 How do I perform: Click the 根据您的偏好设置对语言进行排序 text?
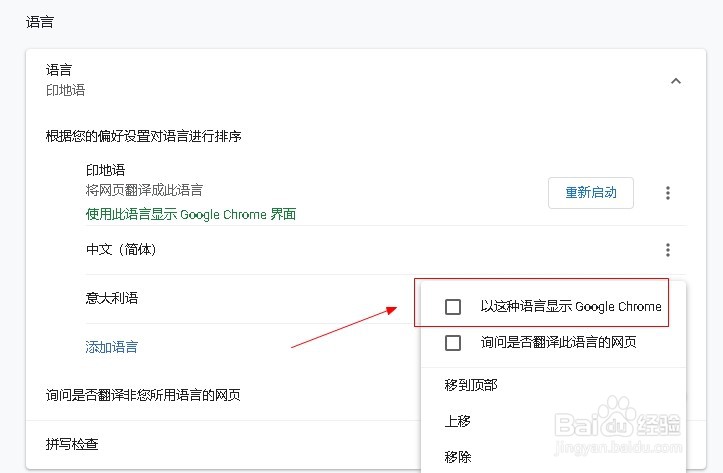143,135
